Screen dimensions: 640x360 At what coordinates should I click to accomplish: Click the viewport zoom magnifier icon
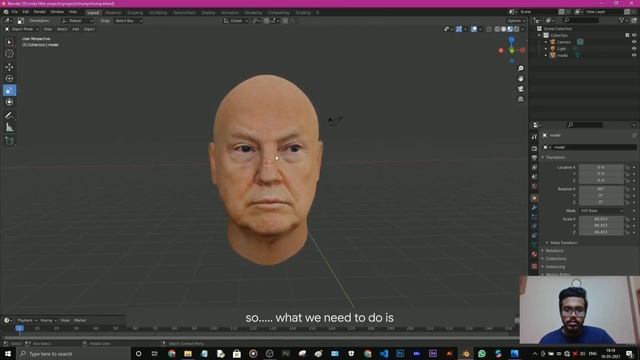click(520, 69)
